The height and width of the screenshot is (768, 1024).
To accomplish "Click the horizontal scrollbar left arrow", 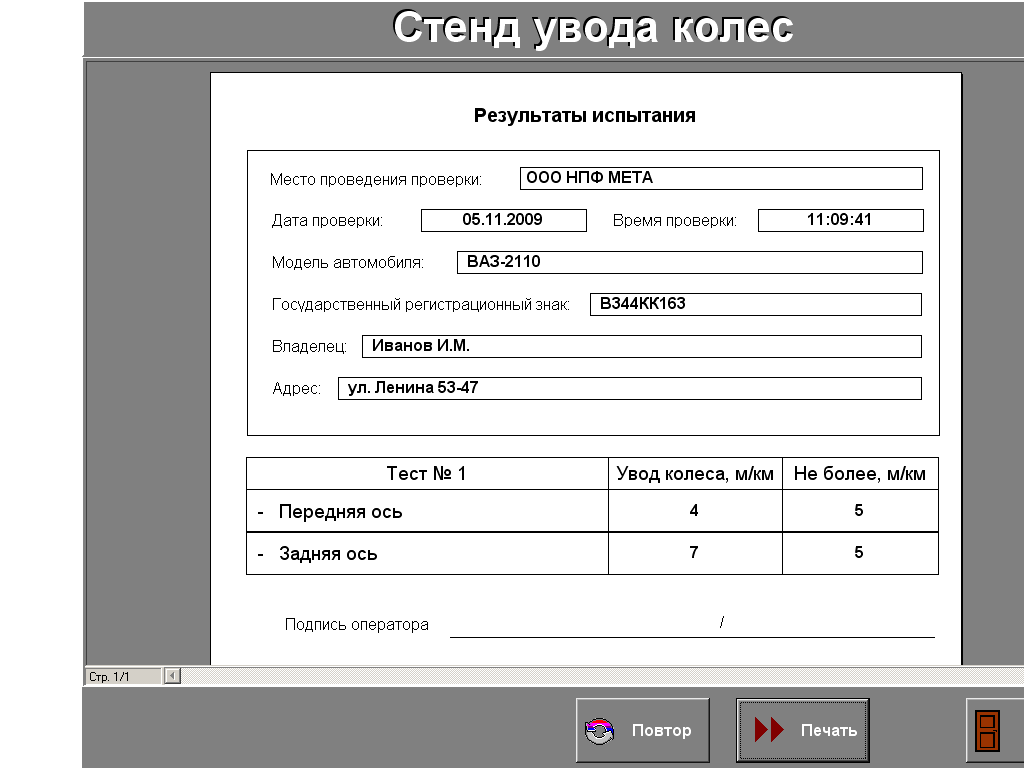I will click(172, 676).
